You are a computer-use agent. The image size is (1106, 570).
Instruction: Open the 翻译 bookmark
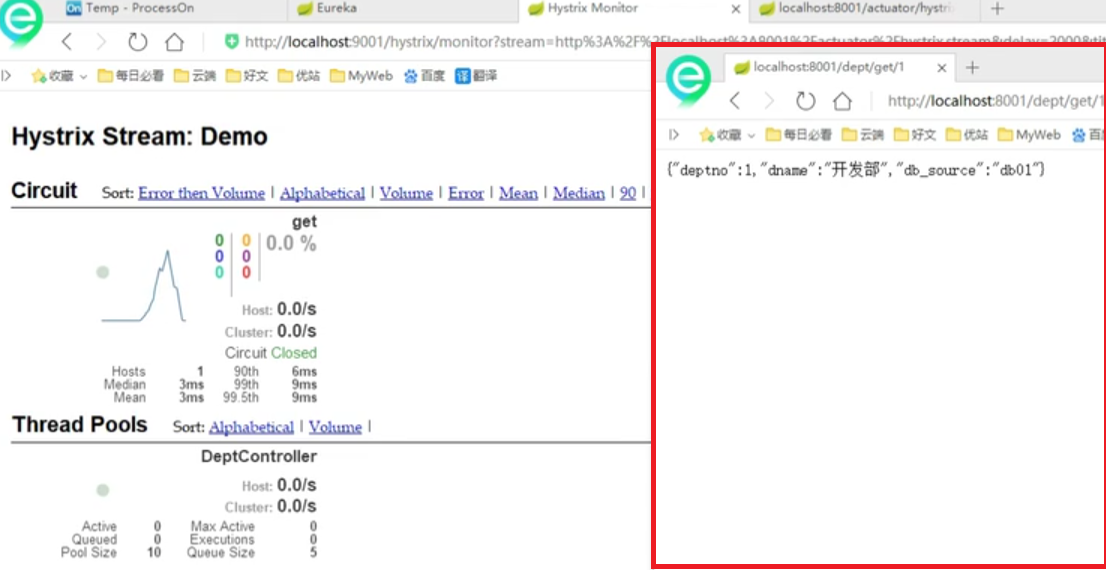[x=477, y=76]
